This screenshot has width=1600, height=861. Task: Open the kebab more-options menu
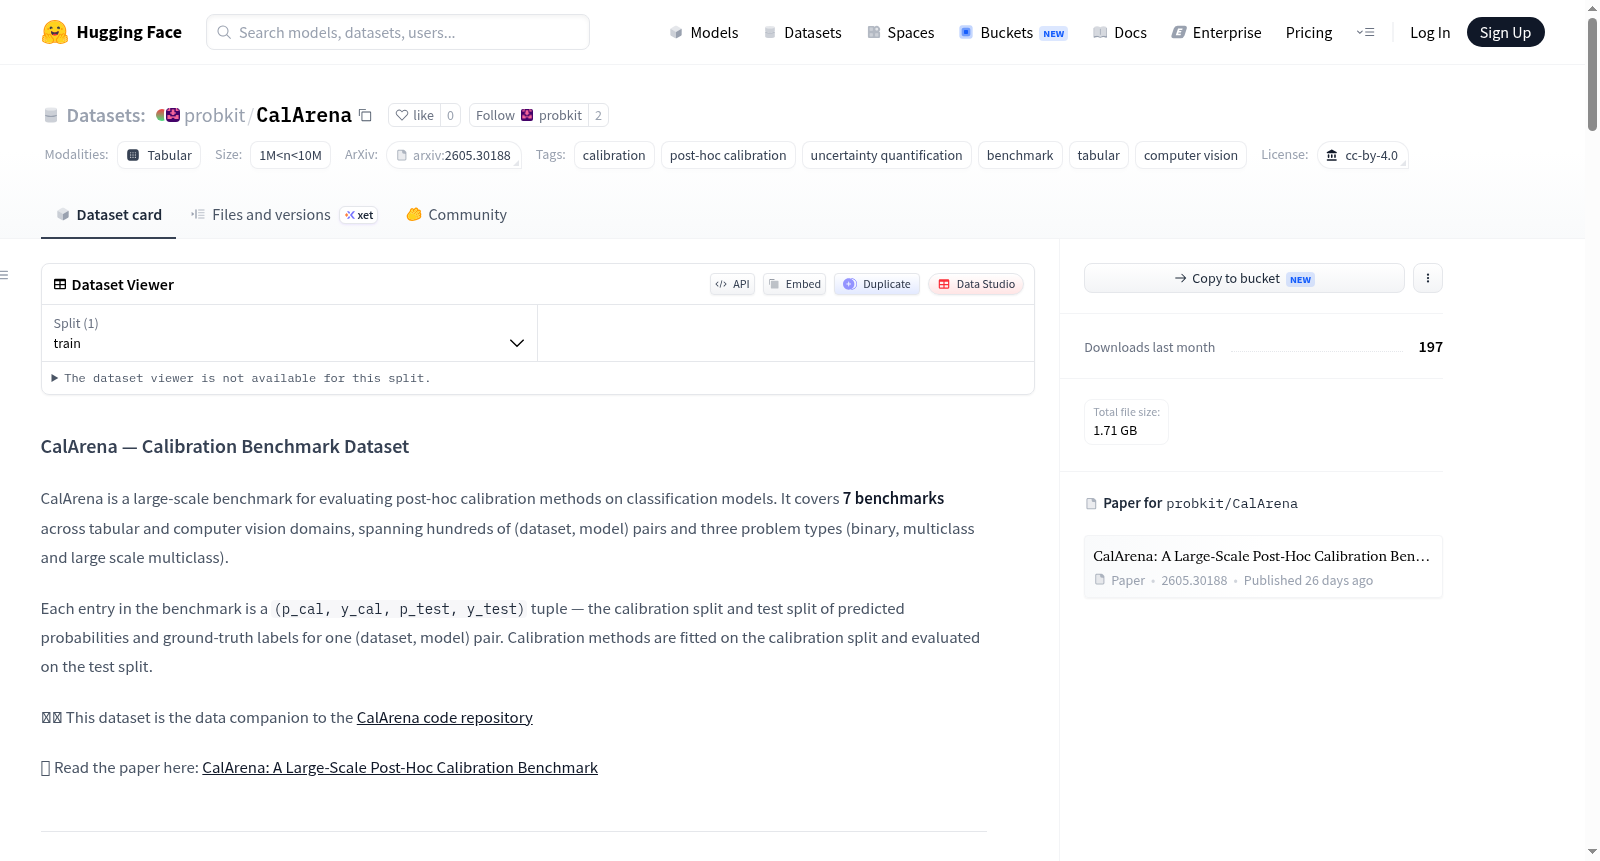pos(1428,278)
